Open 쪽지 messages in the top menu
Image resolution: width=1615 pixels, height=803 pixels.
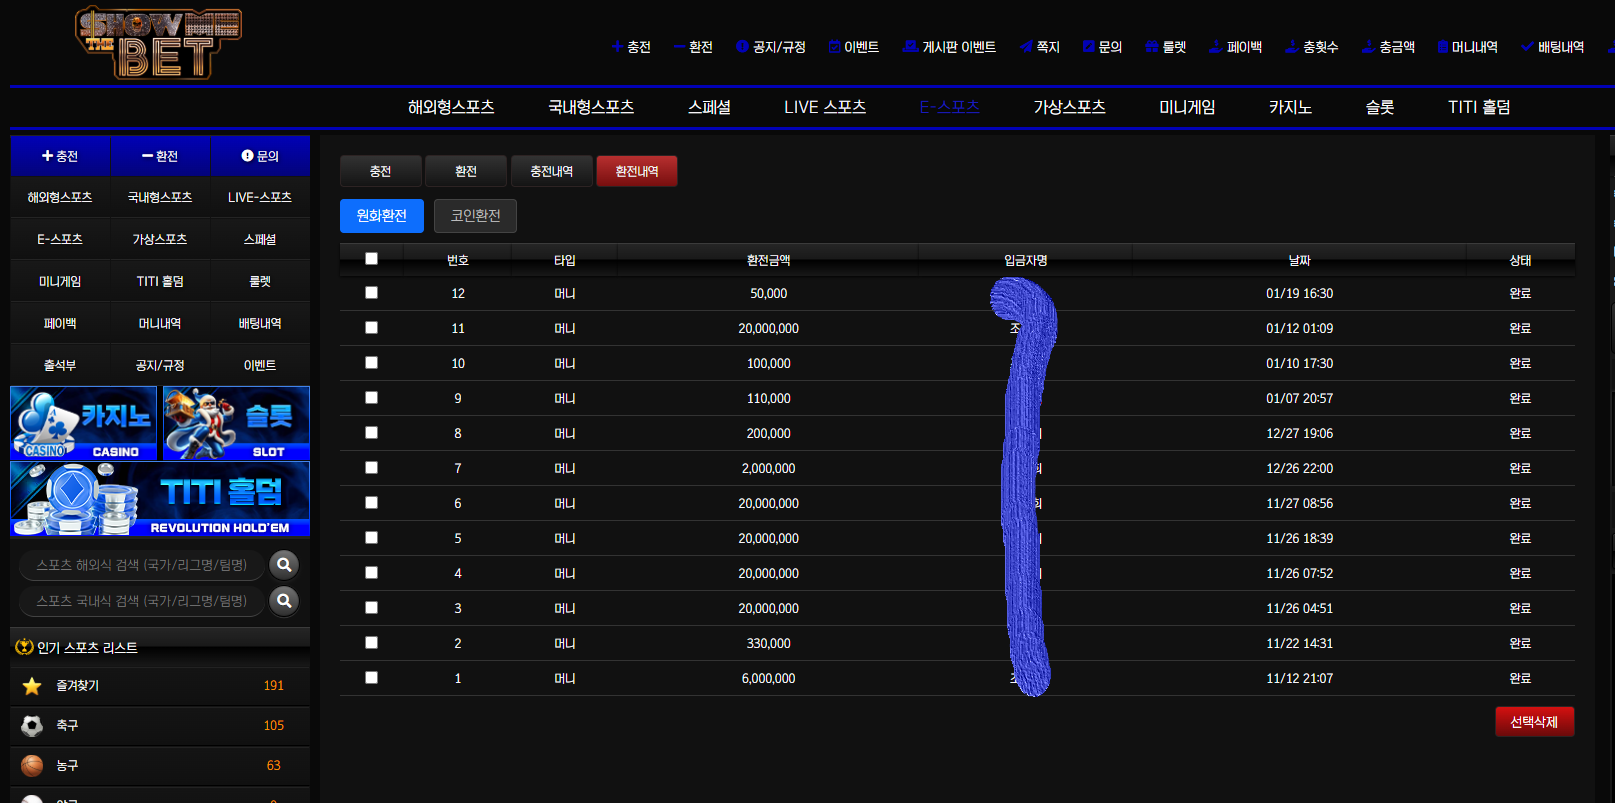pyautogui.click(x=1040, y=47)
